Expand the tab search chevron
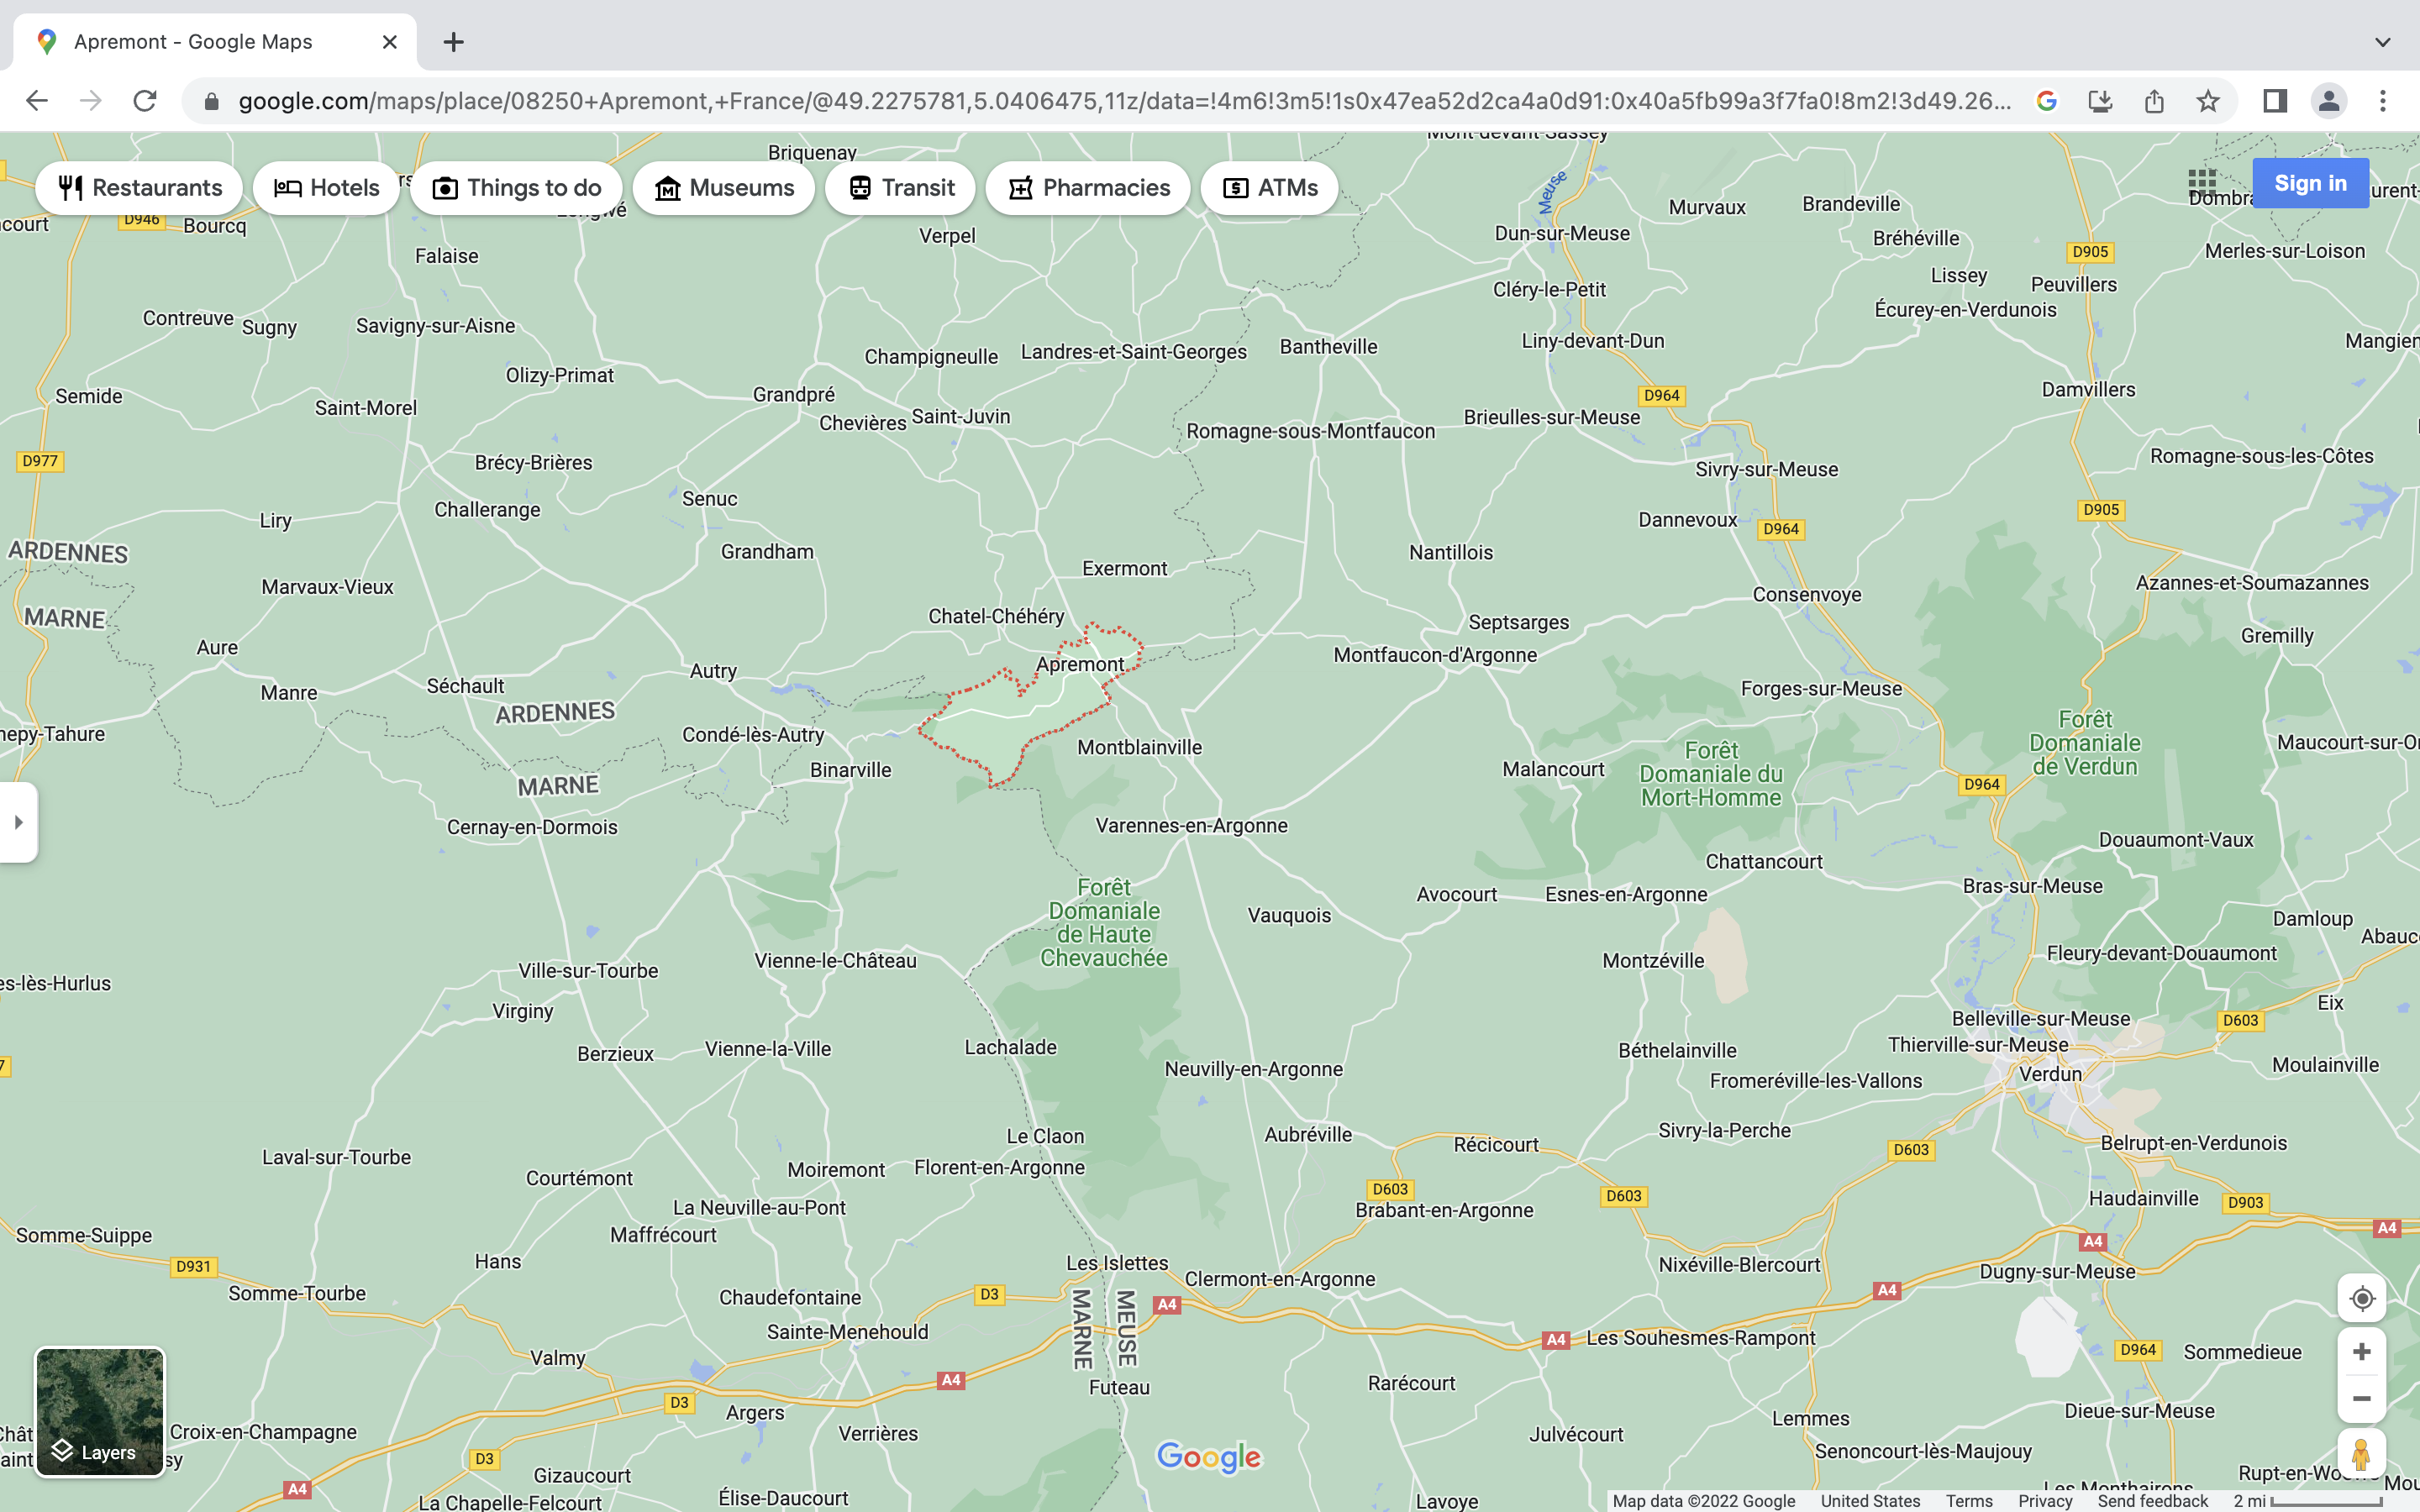 pos(2383,42)
